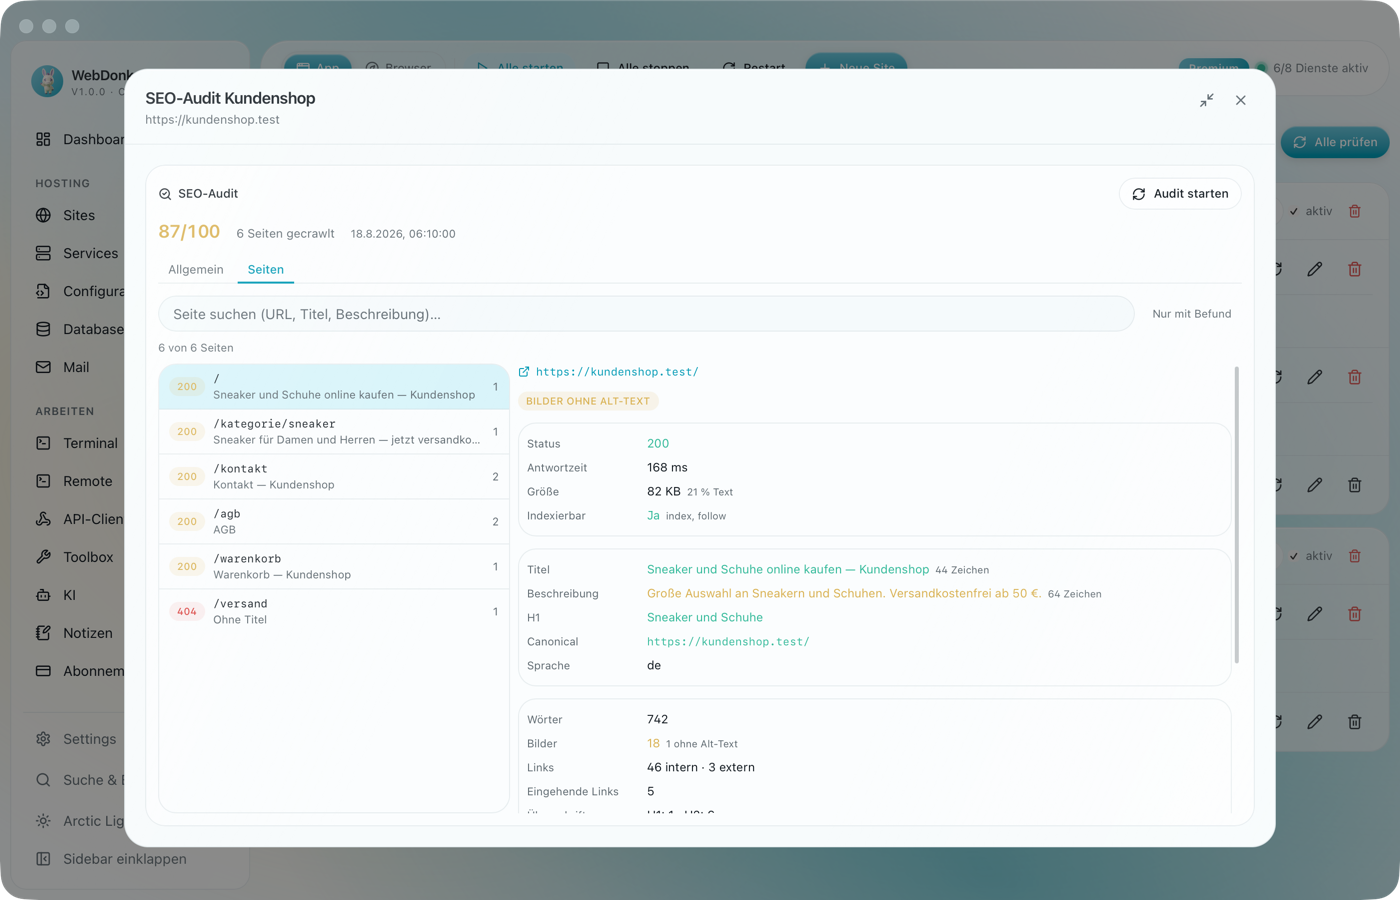The height and width of the screenshot is (900, 1400).
Task: Click the detail panel vertical scrollbar
Action: click(x=1237, y=515)
